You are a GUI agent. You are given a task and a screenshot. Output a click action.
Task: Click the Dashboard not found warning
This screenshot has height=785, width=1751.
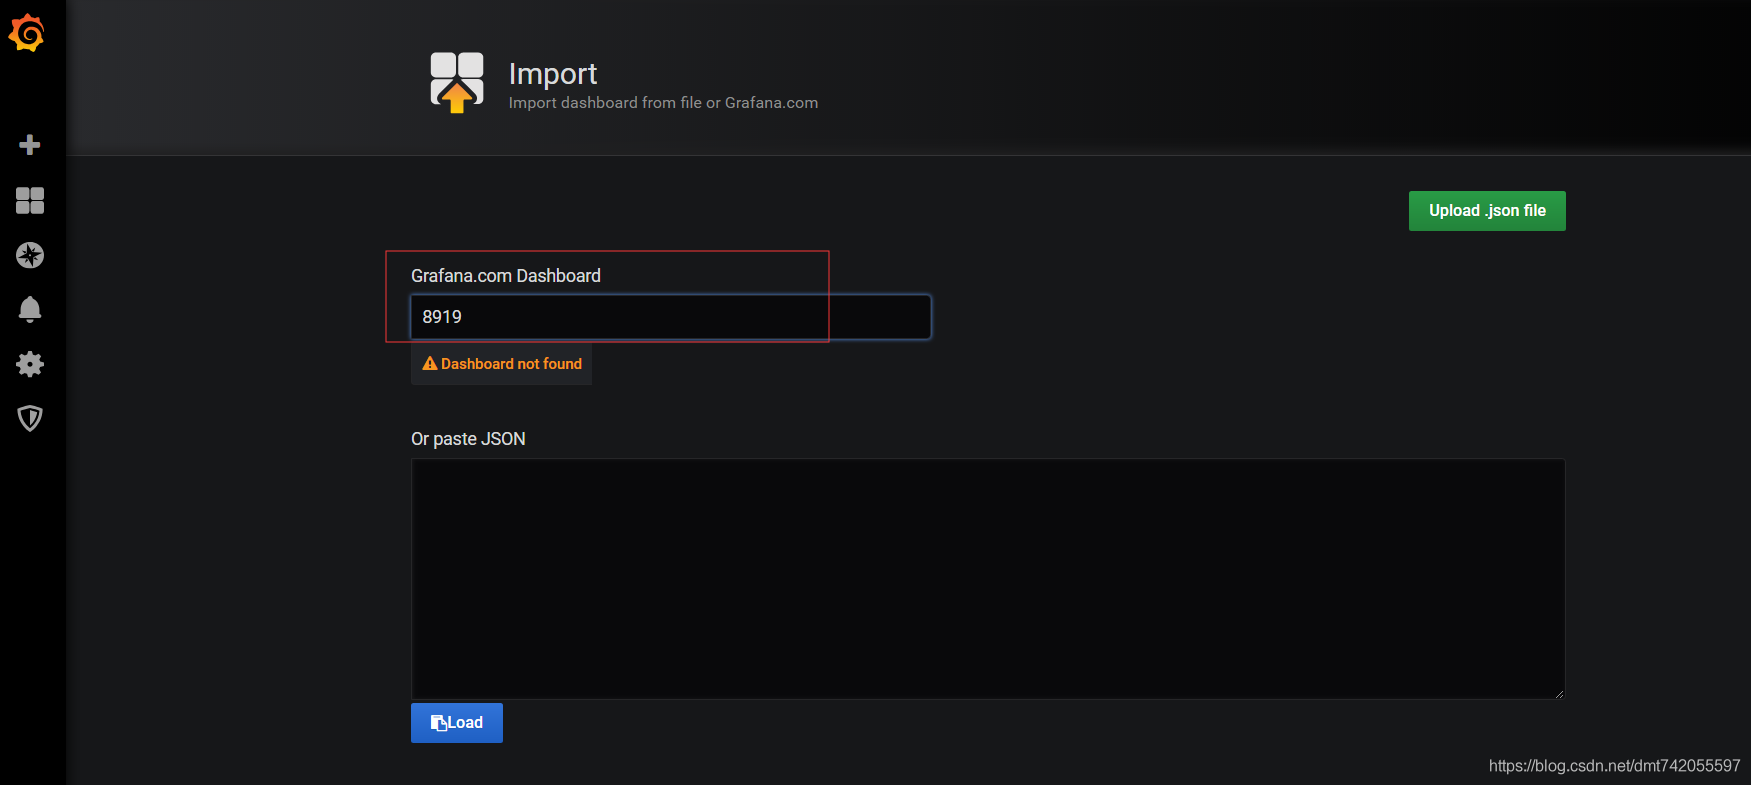click(x=502, y=364)
